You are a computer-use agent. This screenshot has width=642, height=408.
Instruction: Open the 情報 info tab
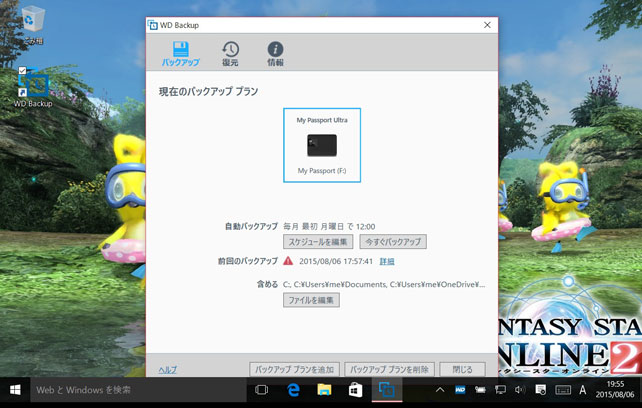275,54
